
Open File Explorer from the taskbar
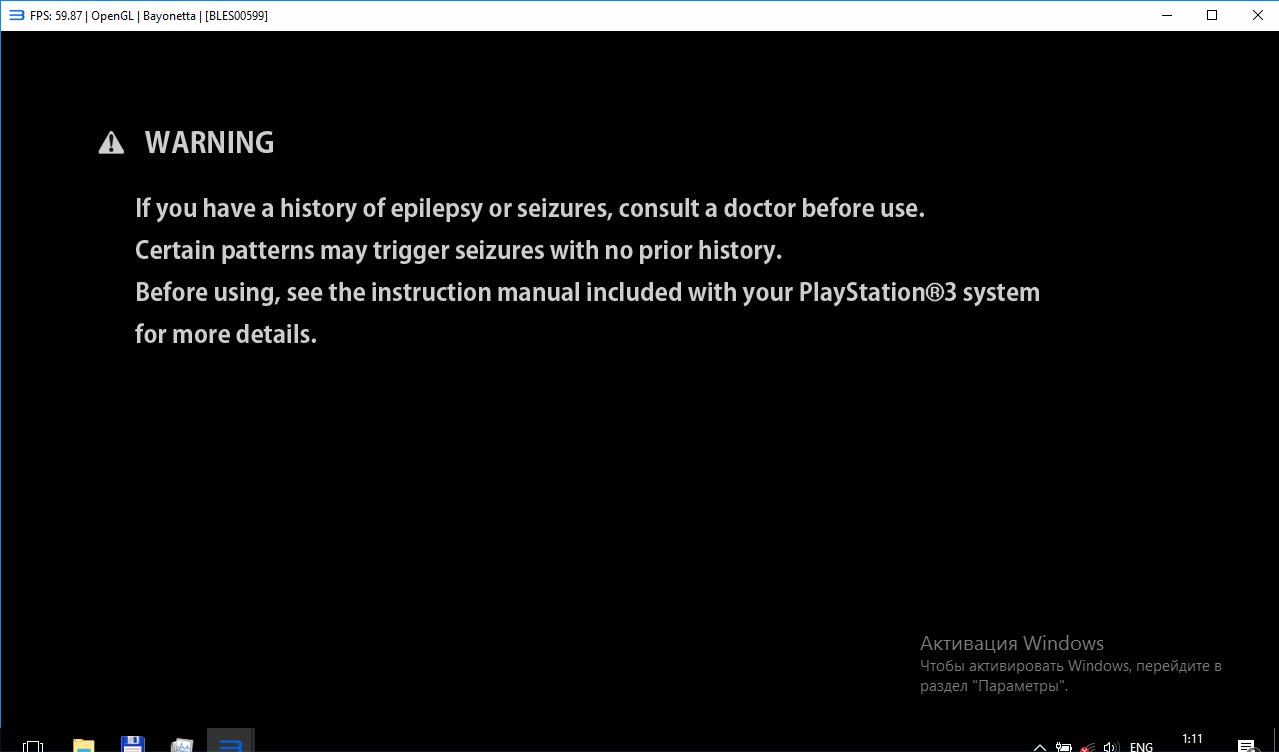point(84,745)
